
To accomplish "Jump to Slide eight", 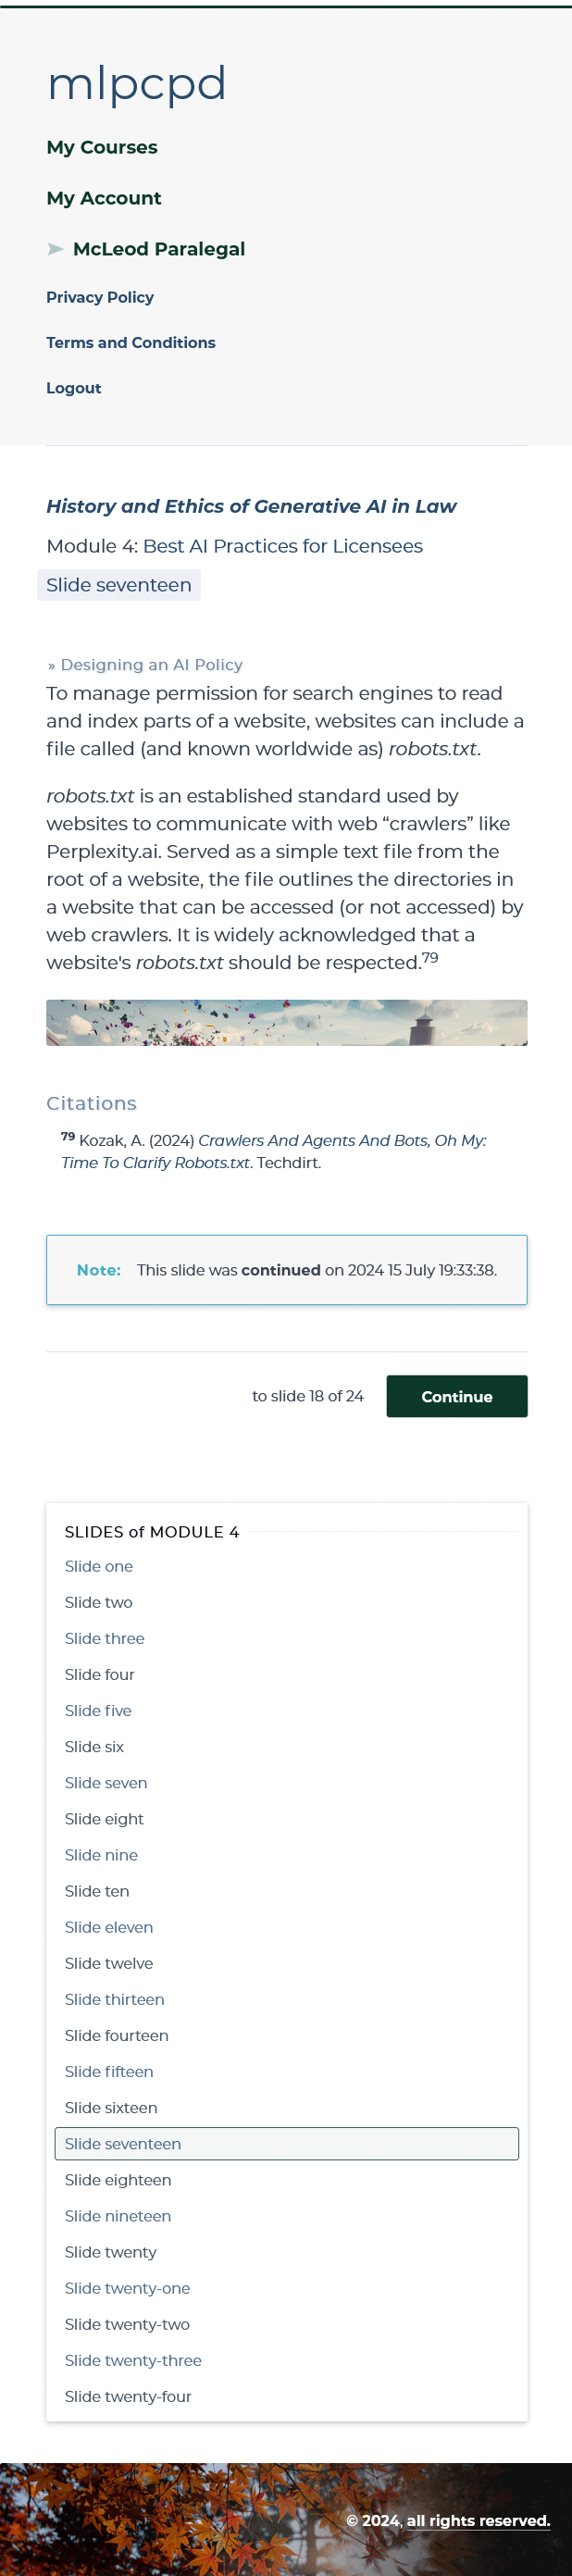I will click(x=104, y=1819).
